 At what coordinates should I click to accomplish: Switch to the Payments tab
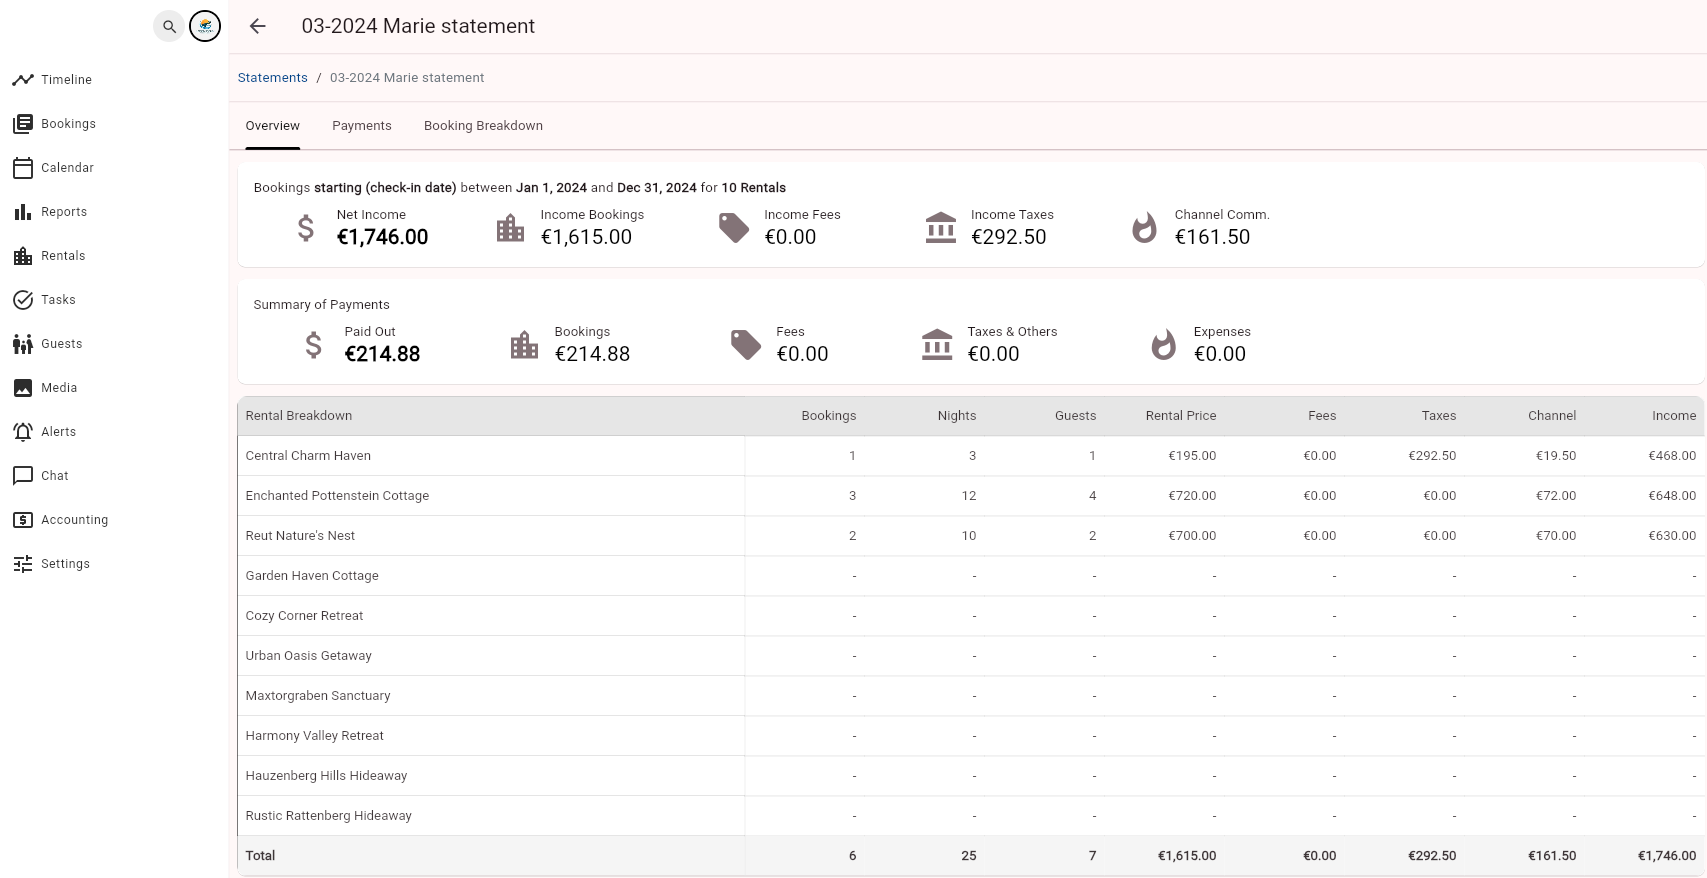tap(362, 126)
